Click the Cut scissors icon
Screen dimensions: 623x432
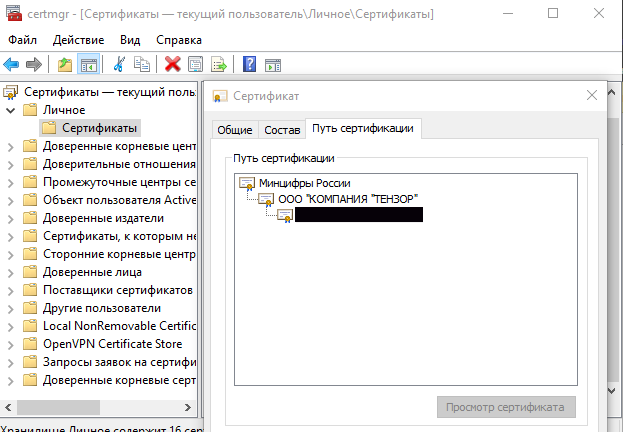[119, 64]
